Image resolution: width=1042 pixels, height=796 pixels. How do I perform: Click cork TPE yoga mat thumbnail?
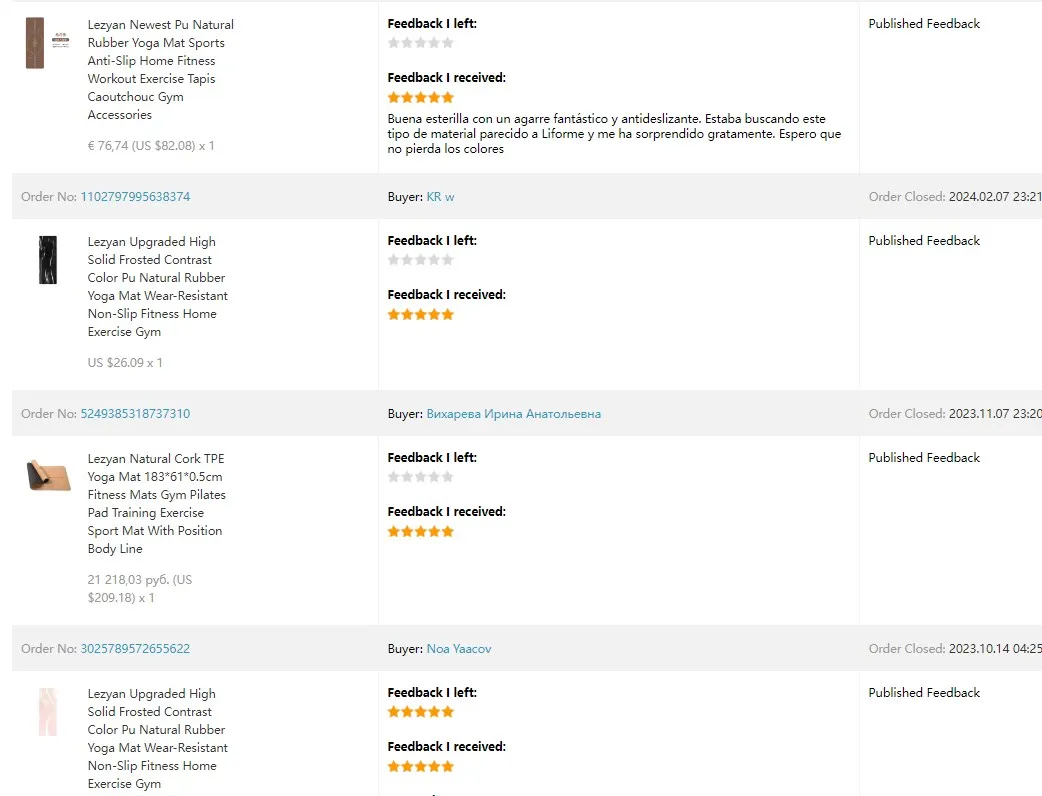(x=49, y=474)
